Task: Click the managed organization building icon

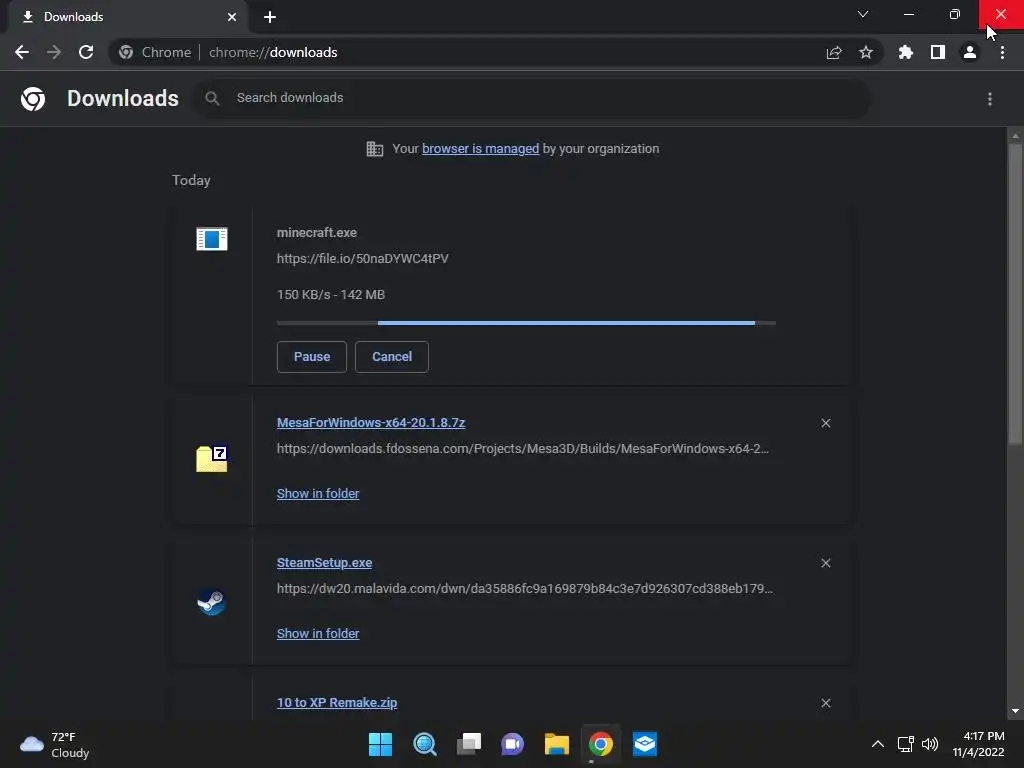Action: pos(375,149)
